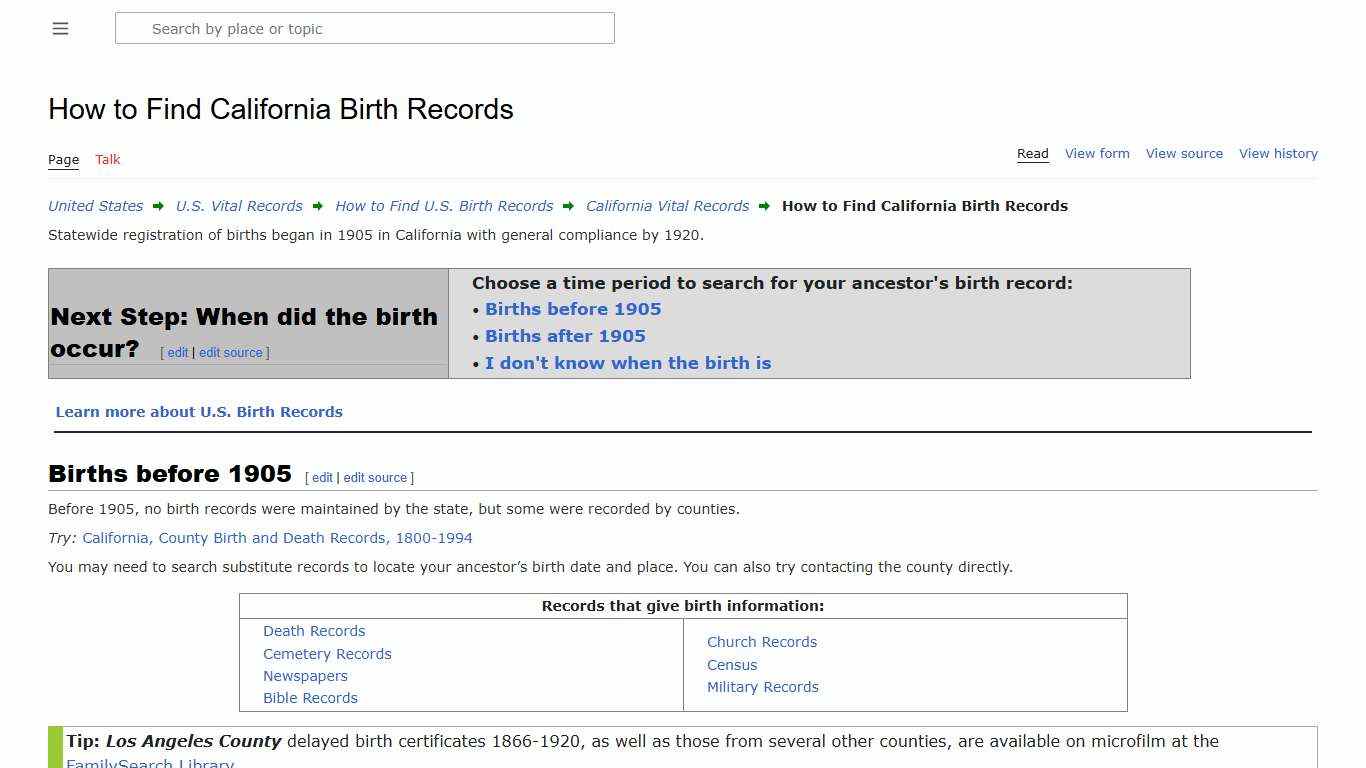Screen dimensions: 1366x768
Task: Open U.S. Vital Records page
Action: click(x=239, y=206)
